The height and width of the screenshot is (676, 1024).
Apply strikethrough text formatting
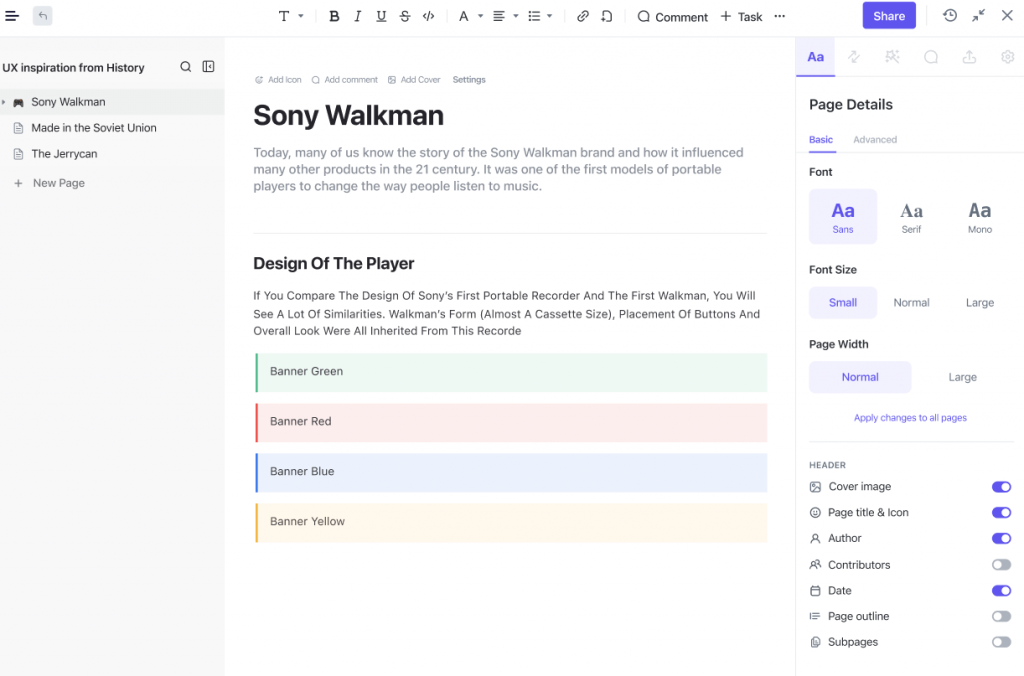point(405,16)
